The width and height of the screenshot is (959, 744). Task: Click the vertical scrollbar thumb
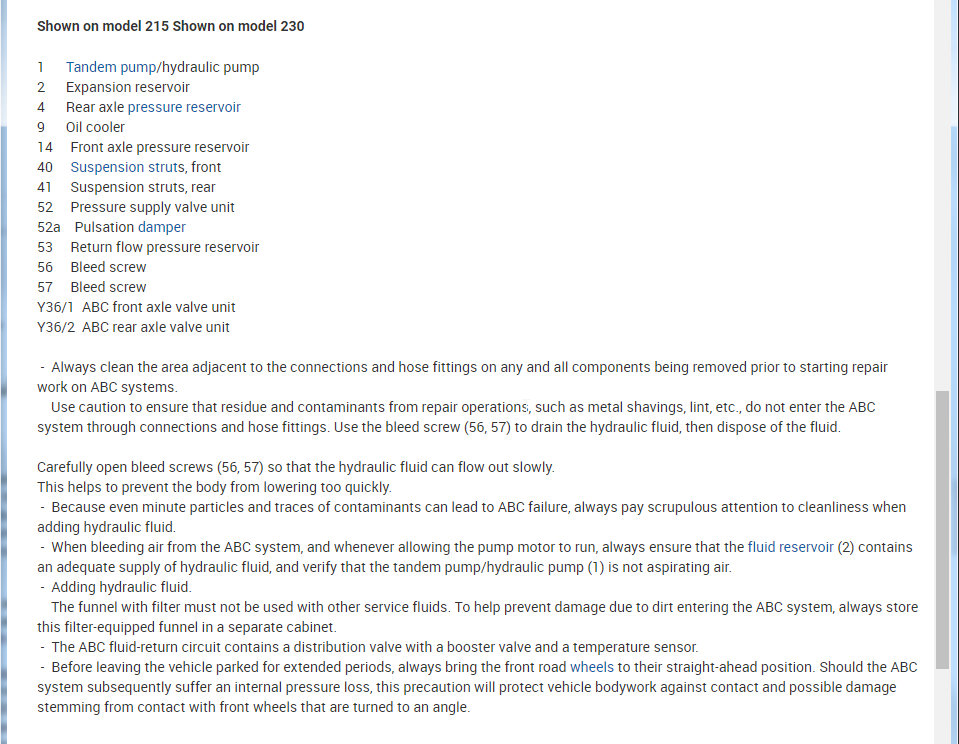[x=942, y=530]
